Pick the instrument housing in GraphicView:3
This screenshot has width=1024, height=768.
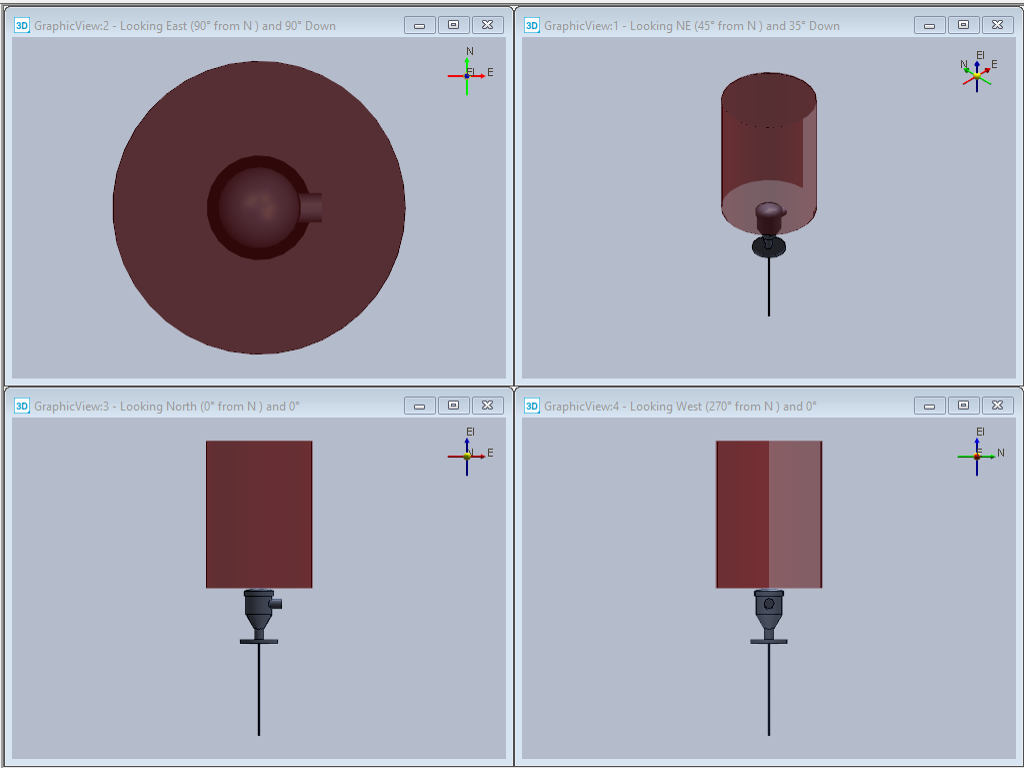pyautogui.click(x=259, y=609)
